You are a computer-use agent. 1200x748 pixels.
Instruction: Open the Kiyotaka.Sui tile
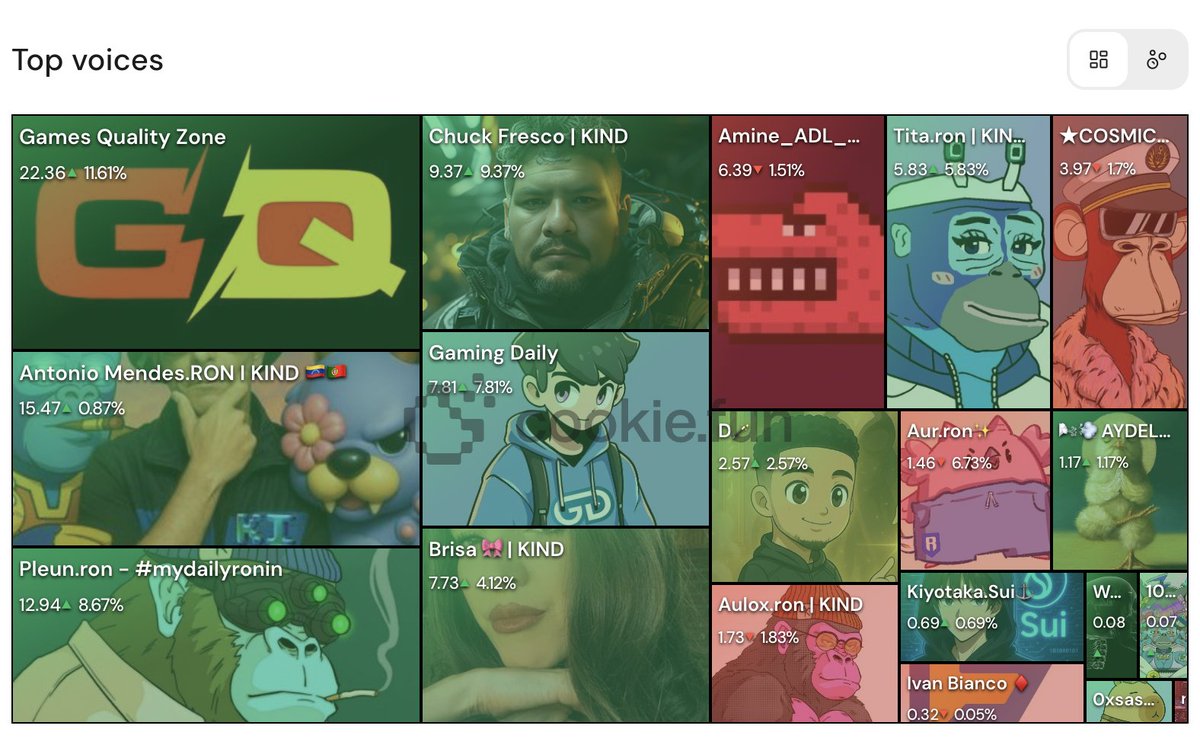click(992, 617)
